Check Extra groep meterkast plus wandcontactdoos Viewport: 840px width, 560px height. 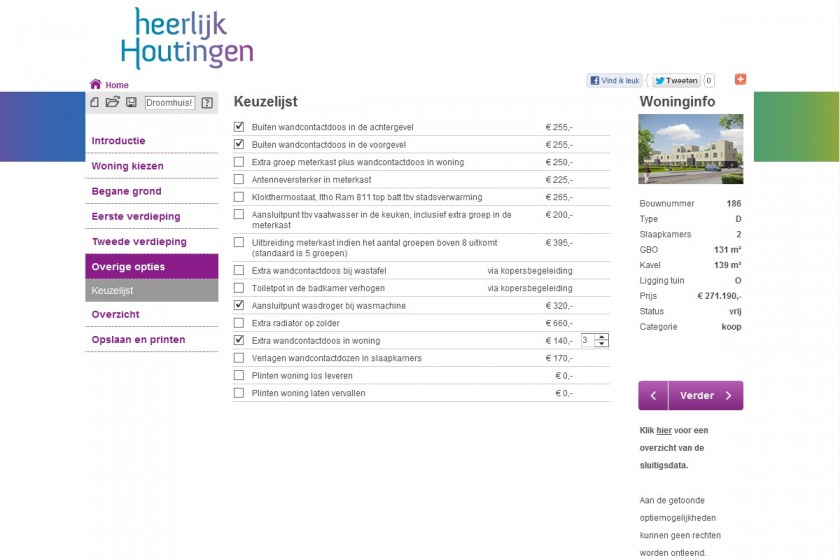coord(239,162)
